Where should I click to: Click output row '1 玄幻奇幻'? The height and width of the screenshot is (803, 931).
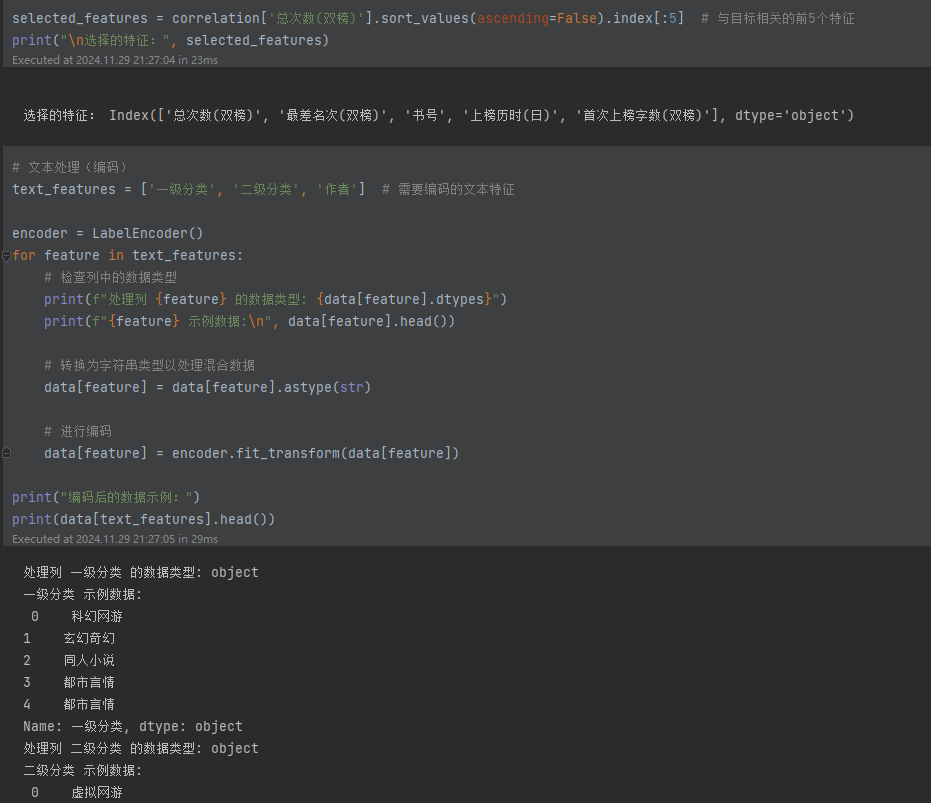pos(69,638)
